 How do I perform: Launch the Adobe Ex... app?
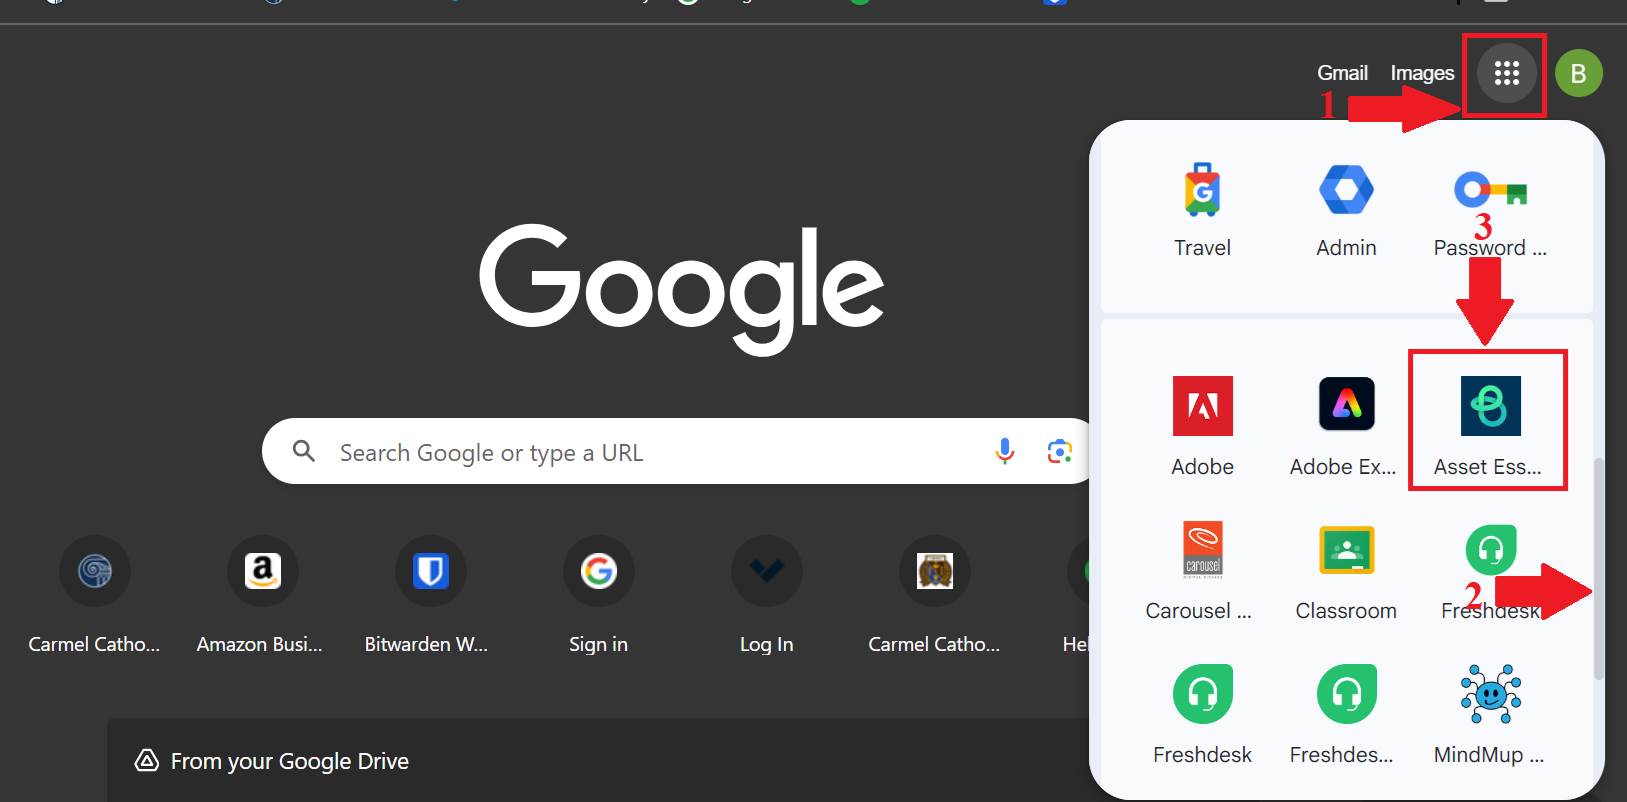pos(1345,427)
